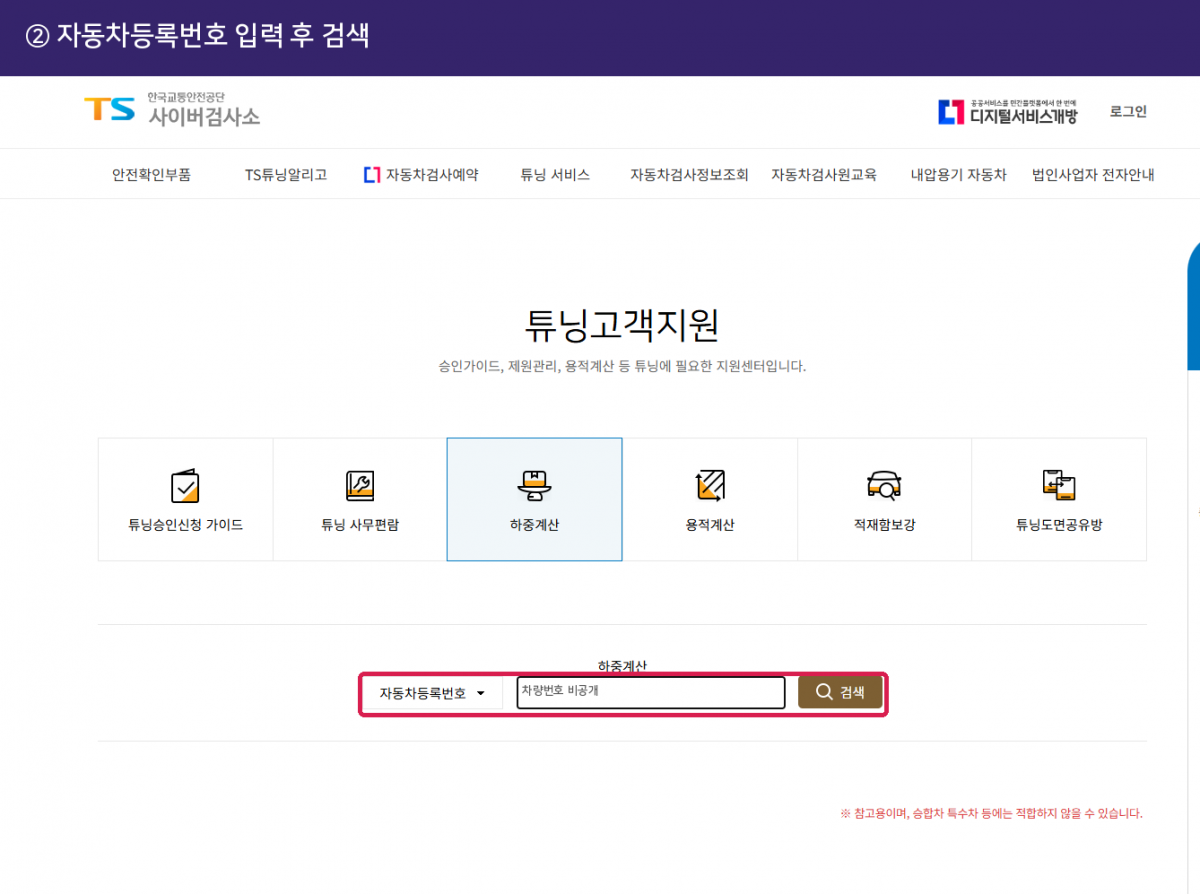Select the 튜닝도면공유방 document share icon

click(1058, 486)
